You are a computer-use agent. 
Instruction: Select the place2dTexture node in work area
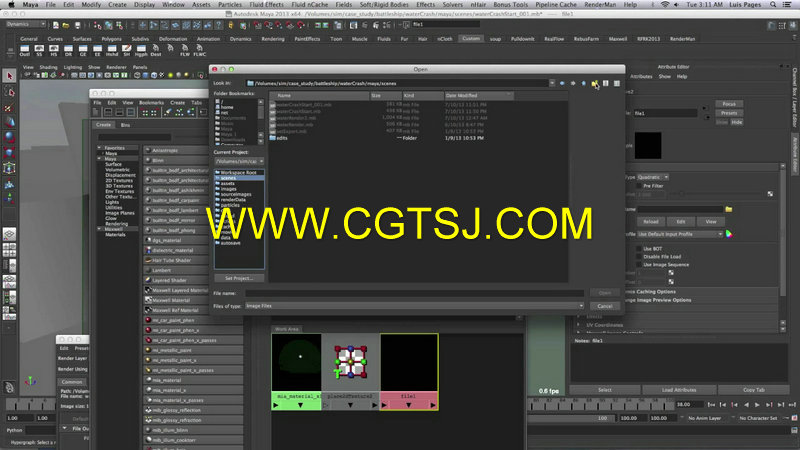click(351, 371)
